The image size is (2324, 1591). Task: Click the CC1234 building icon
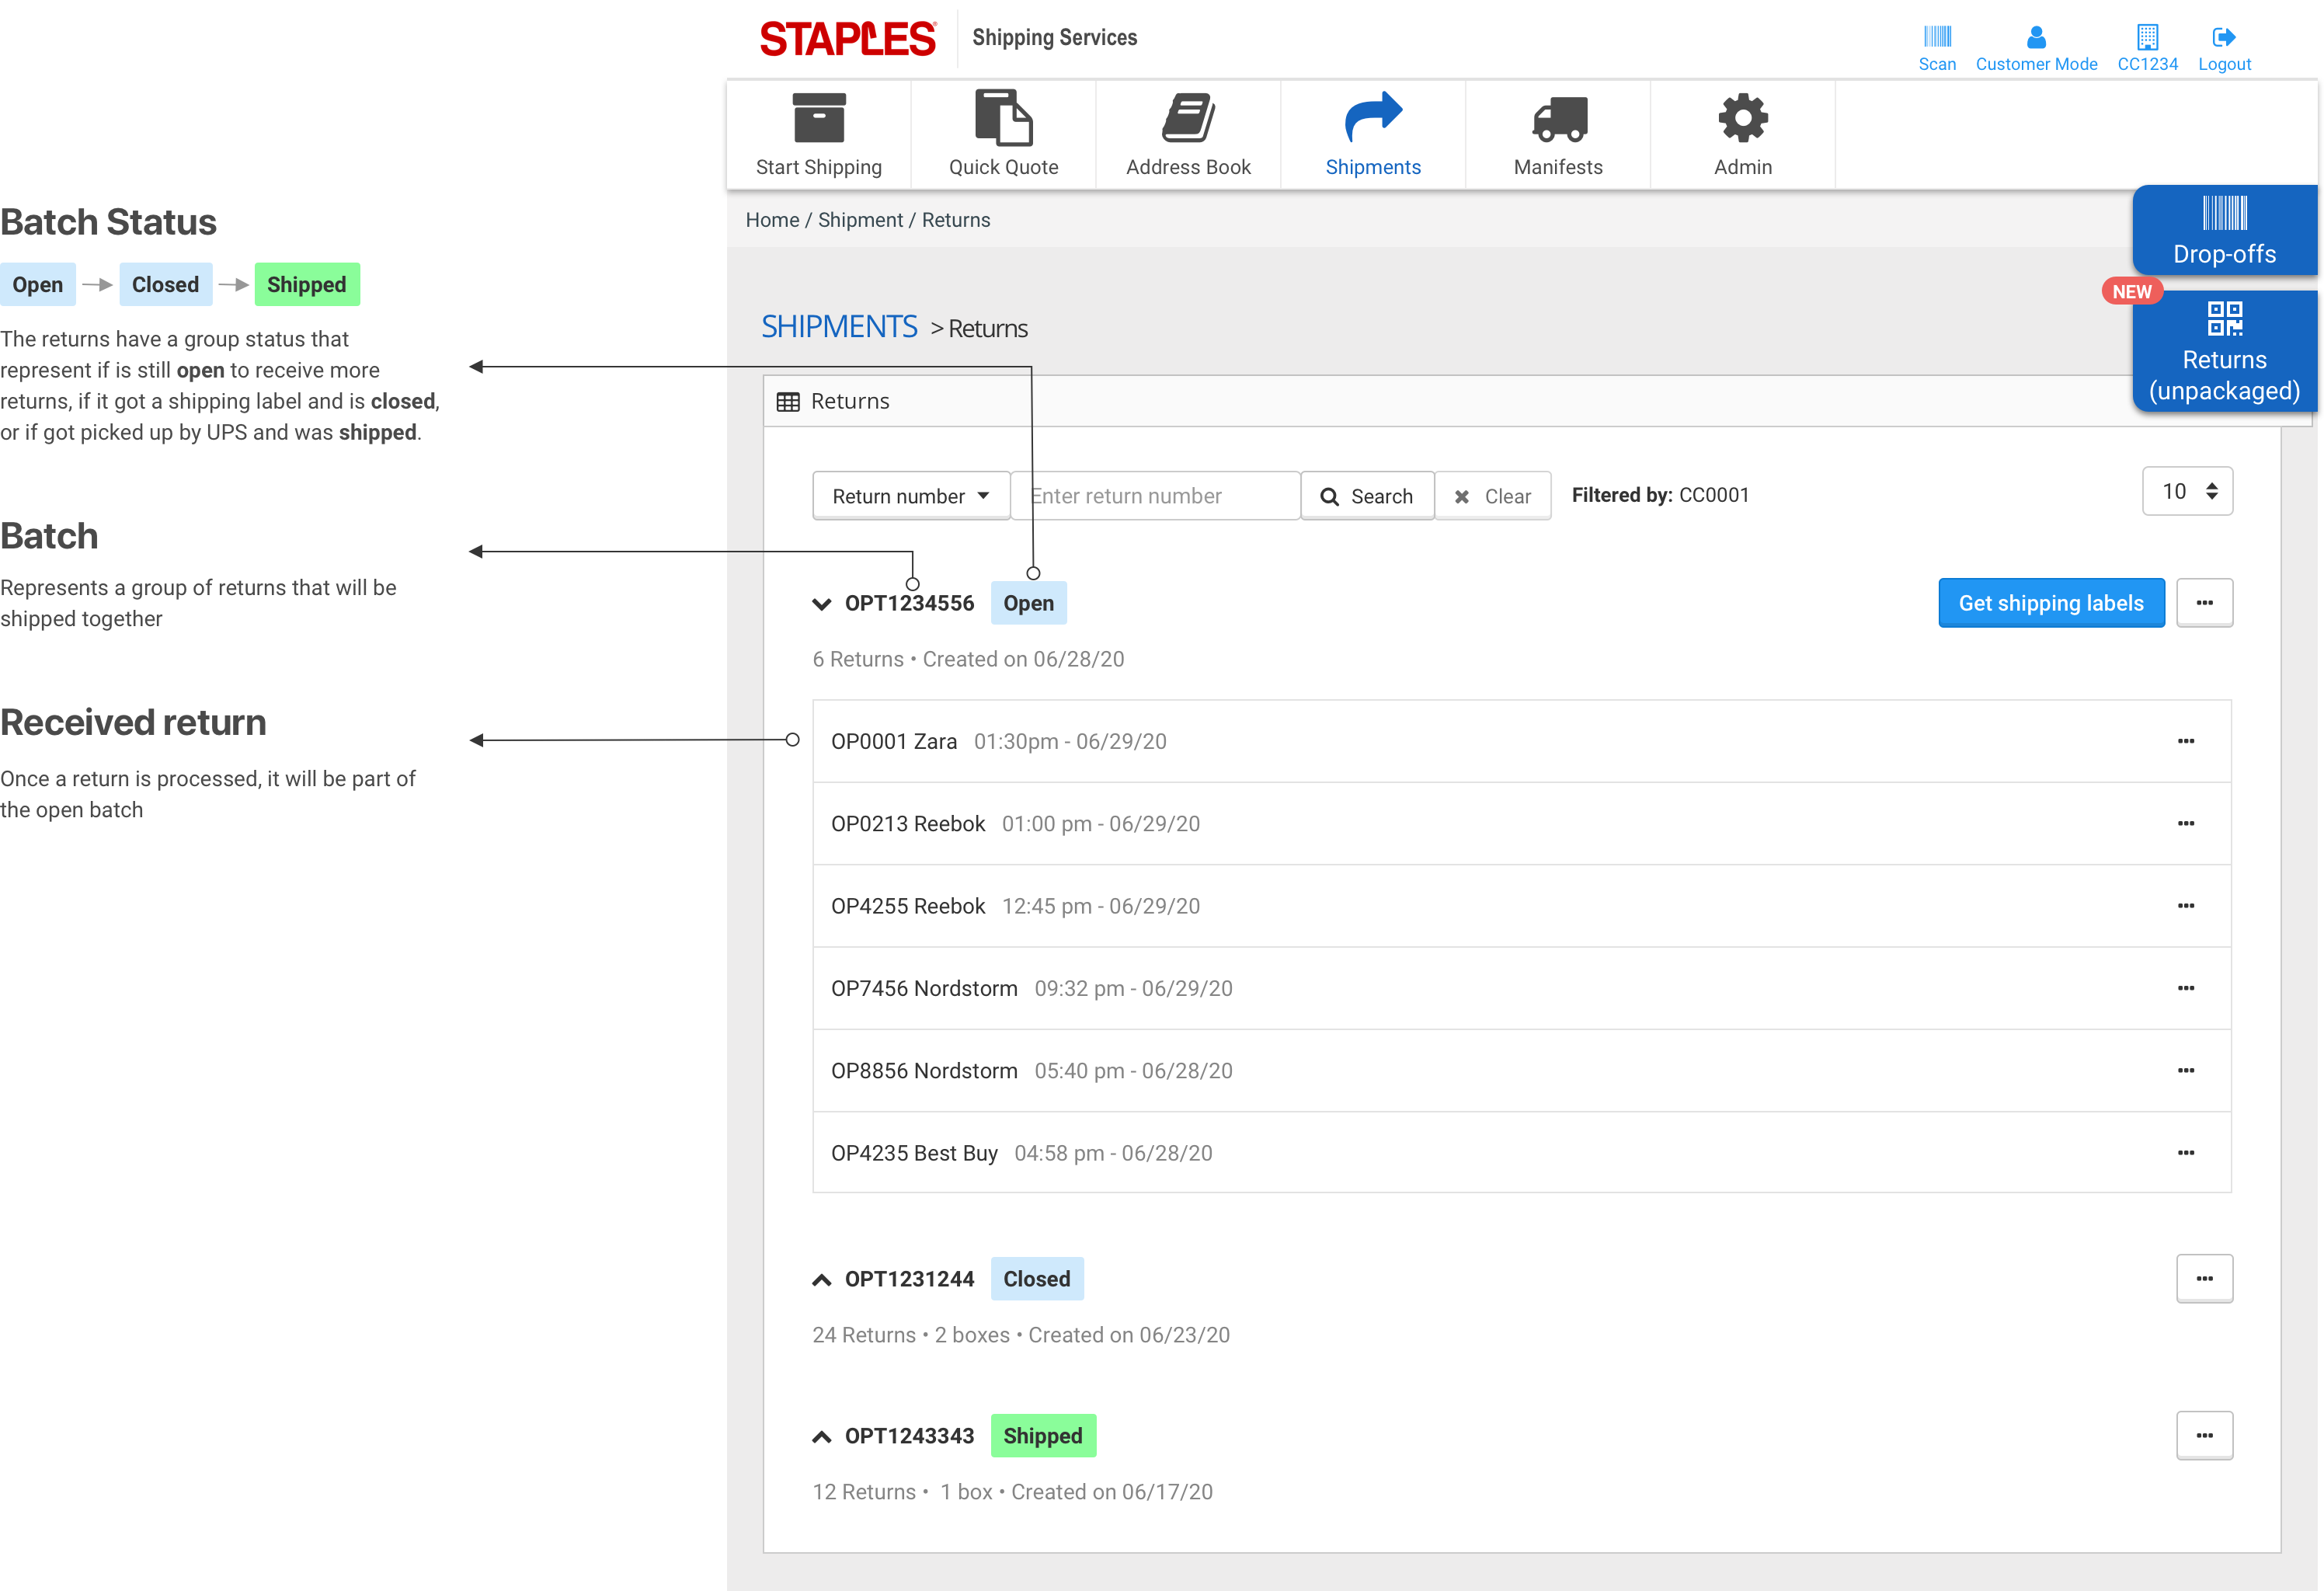(2146, 38)
